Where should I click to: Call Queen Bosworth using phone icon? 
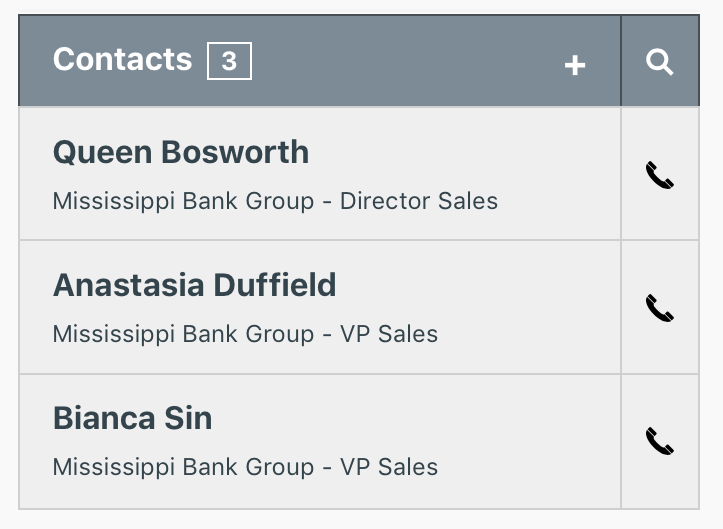(x=659, y=175)
